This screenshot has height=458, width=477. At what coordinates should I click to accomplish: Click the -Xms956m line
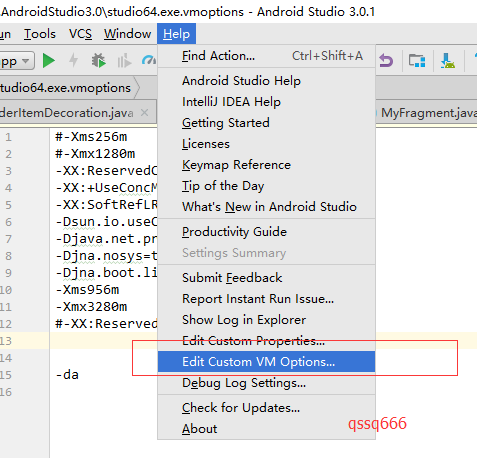click(x=87, y=290)
